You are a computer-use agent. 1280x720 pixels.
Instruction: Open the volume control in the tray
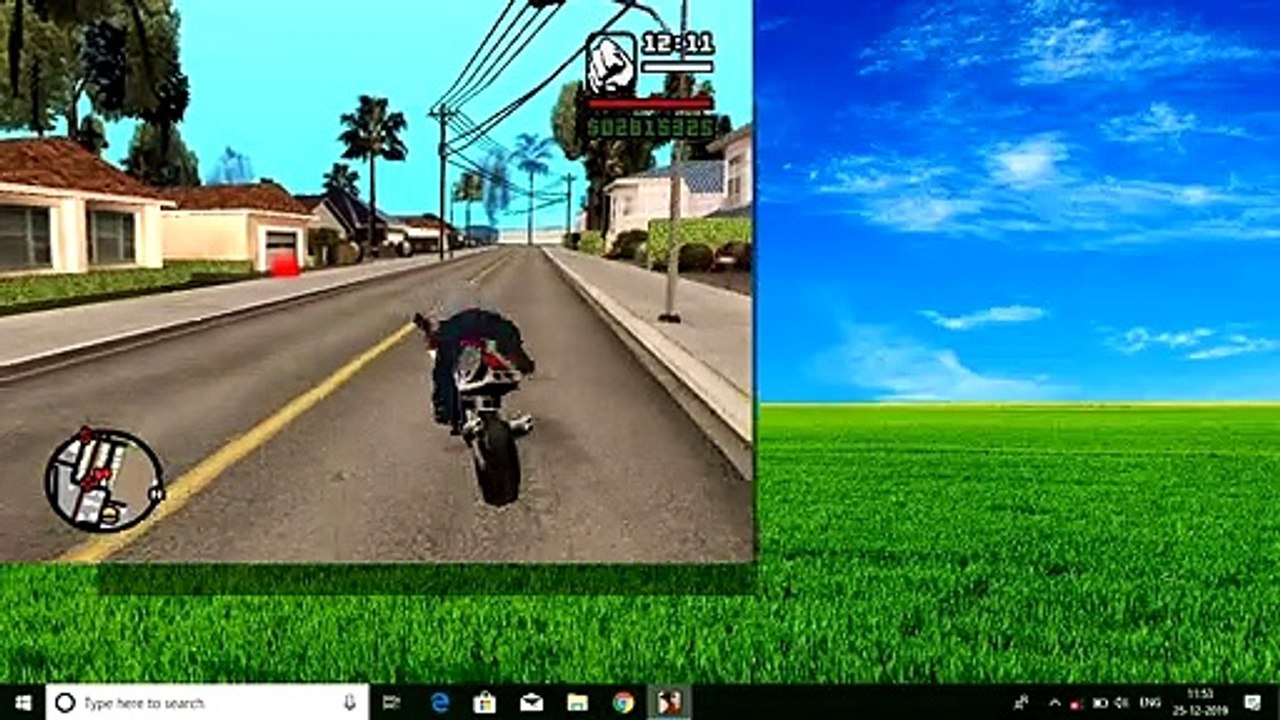click(x=1121, y=702)
